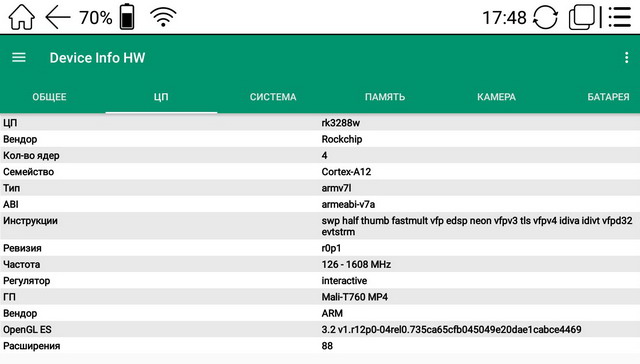Select the Cortex-A12 family value
Viewport: 640px width, 364px height.
coord(346,172)
